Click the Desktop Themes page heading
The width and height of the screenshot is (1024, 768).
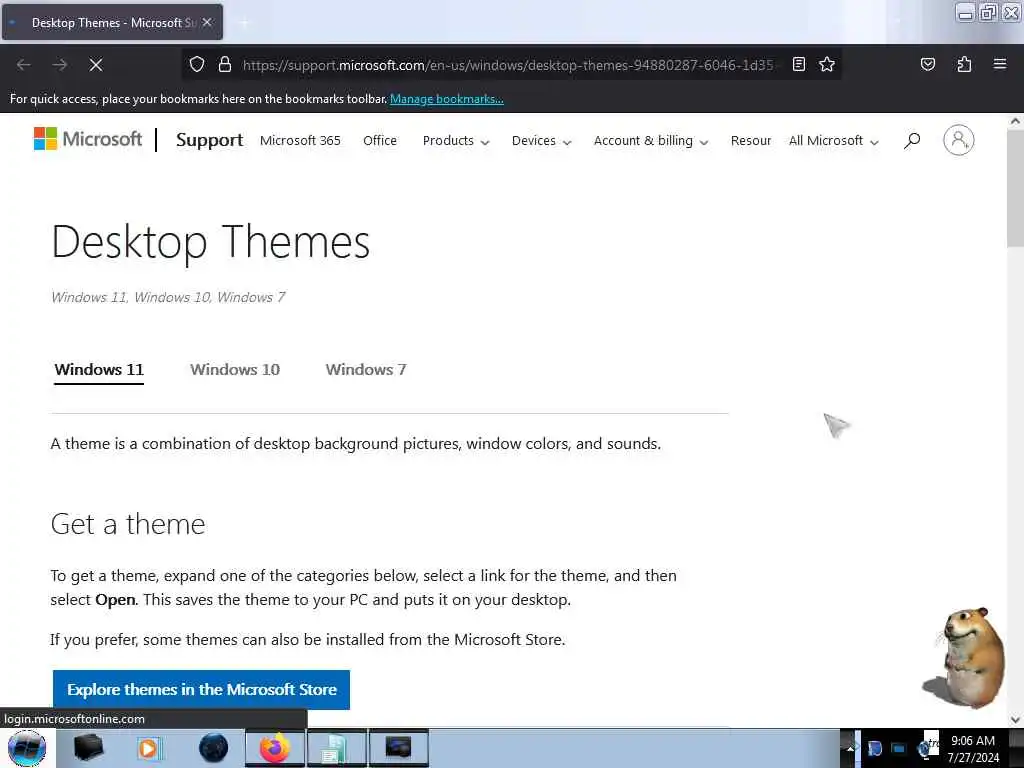click(x=210, y=242)
